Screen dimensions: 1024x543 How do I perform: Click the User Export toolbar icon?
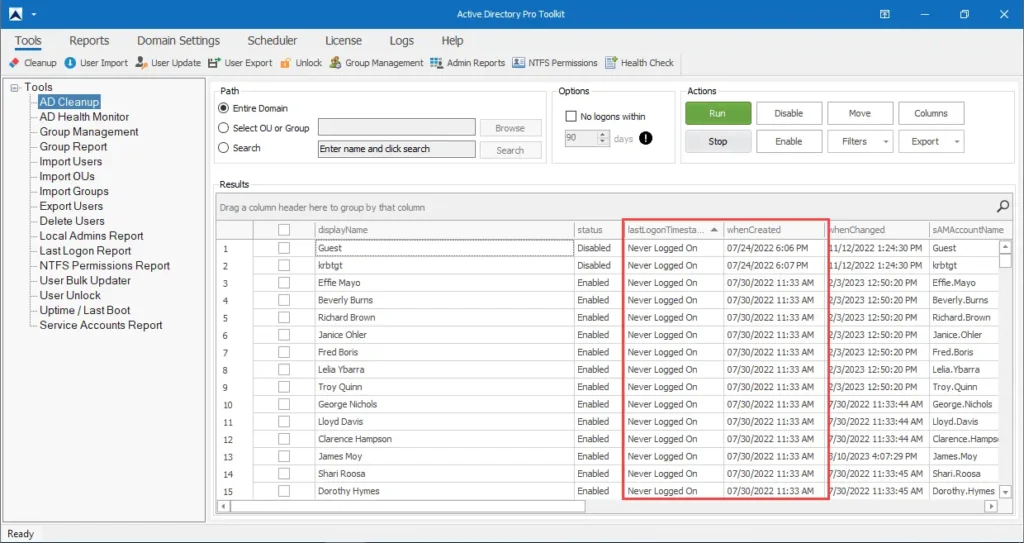[214, 63]
